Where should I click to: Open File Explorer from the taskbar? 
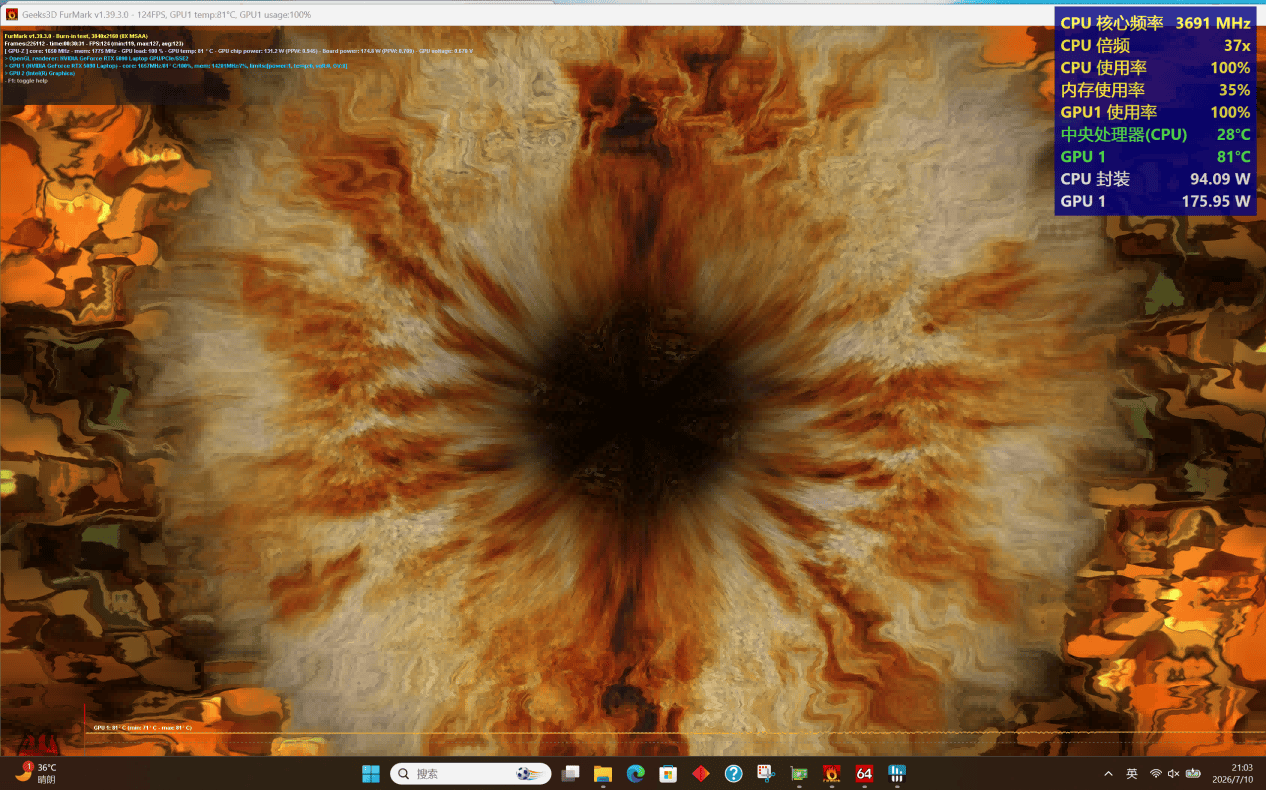(x=603, y=774)
